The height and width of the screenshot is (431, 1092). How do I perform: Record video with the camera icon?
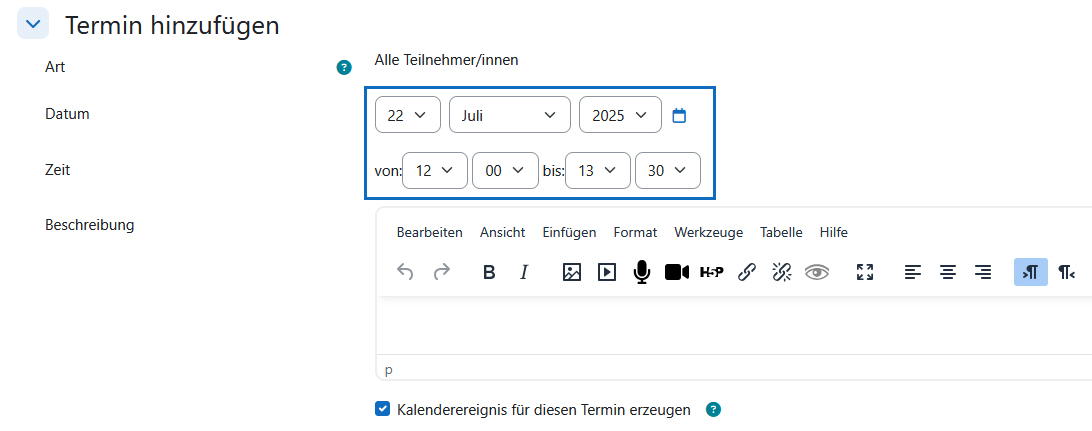coord(677,272)
